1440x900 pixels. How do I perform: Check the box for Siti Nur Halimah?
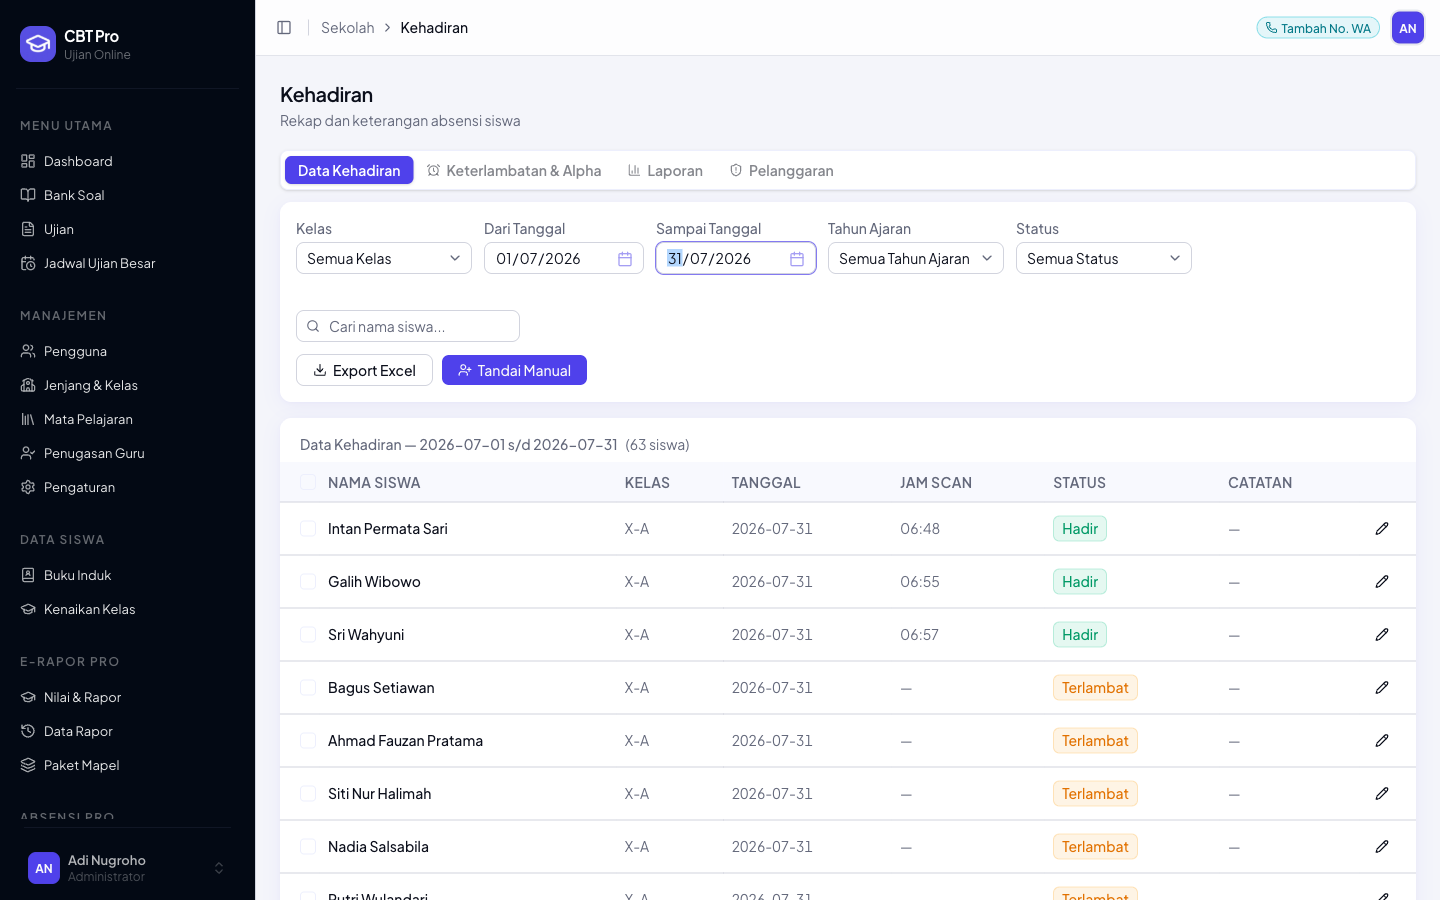tap(308, 793)
